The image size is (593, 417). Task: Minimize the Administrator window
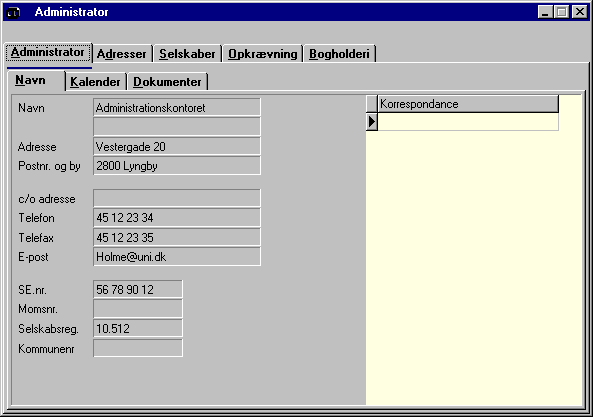[x=545, y=12]
